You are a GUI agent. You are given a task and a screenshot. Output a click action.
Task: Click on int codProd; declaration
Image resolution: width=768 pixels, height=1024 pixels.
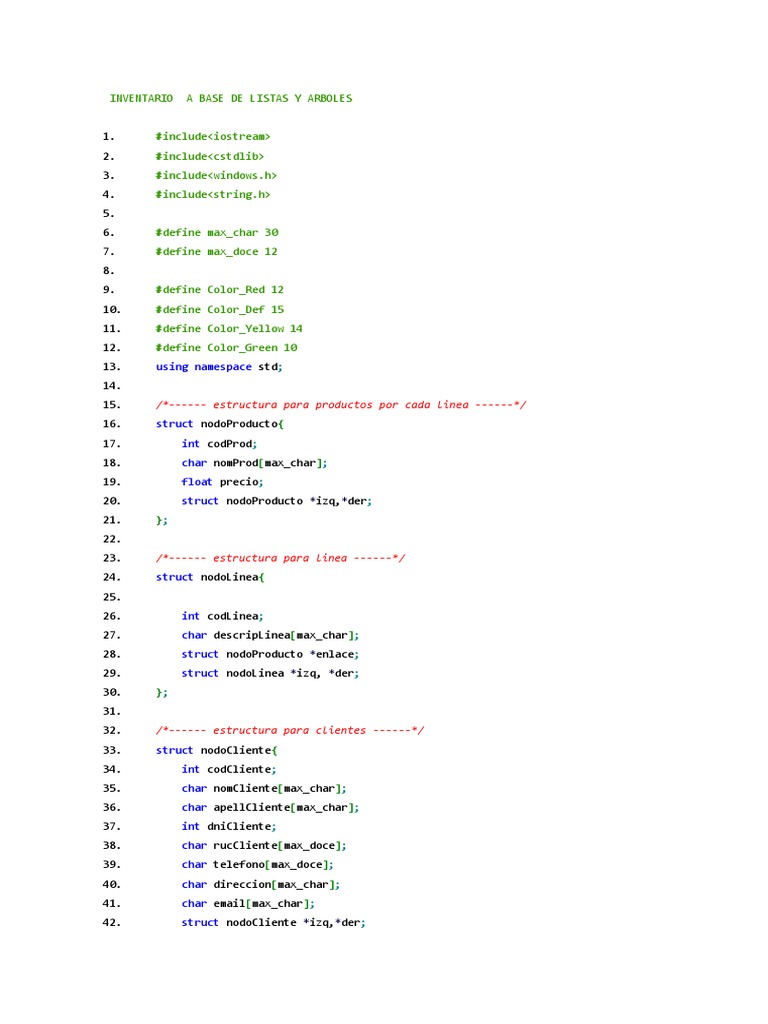[219, 443]
